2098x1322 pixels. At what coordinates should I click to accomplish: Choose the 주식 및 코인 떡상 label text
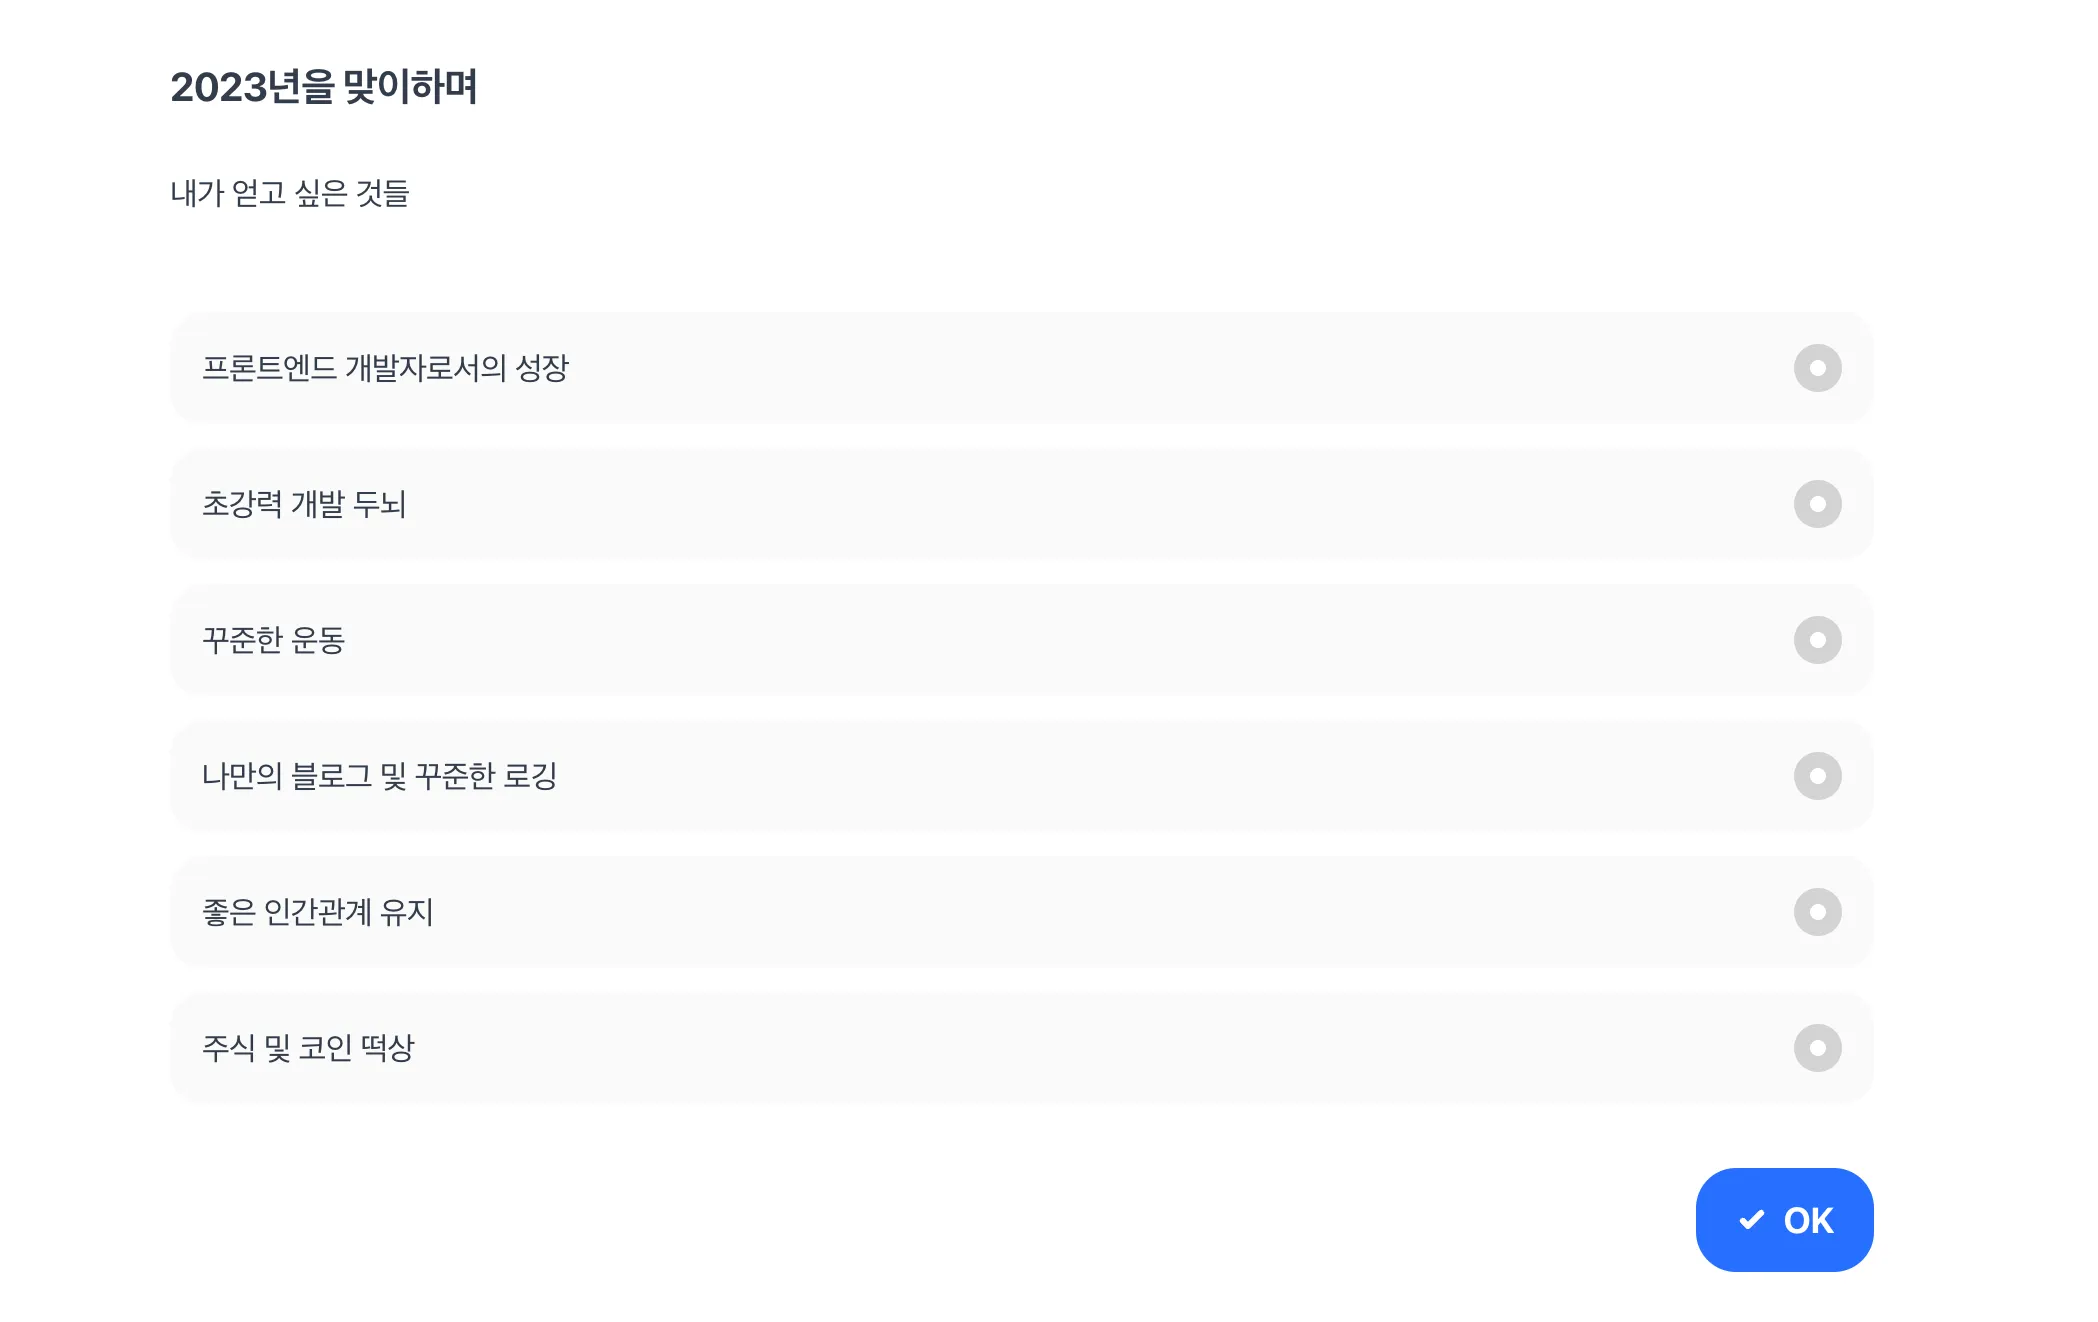point(308,1048)
